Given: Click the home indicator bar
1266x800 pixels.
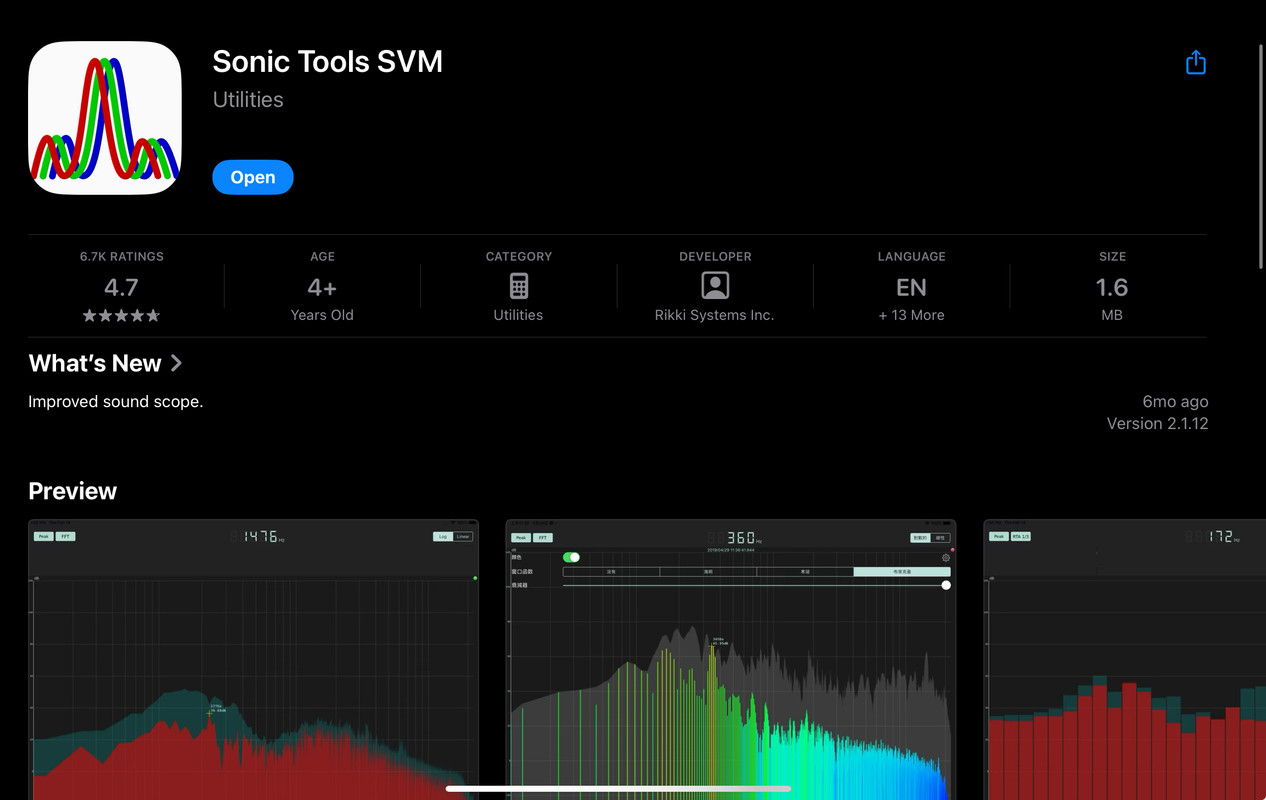Looking at the screenshot, I should (618, 789).
